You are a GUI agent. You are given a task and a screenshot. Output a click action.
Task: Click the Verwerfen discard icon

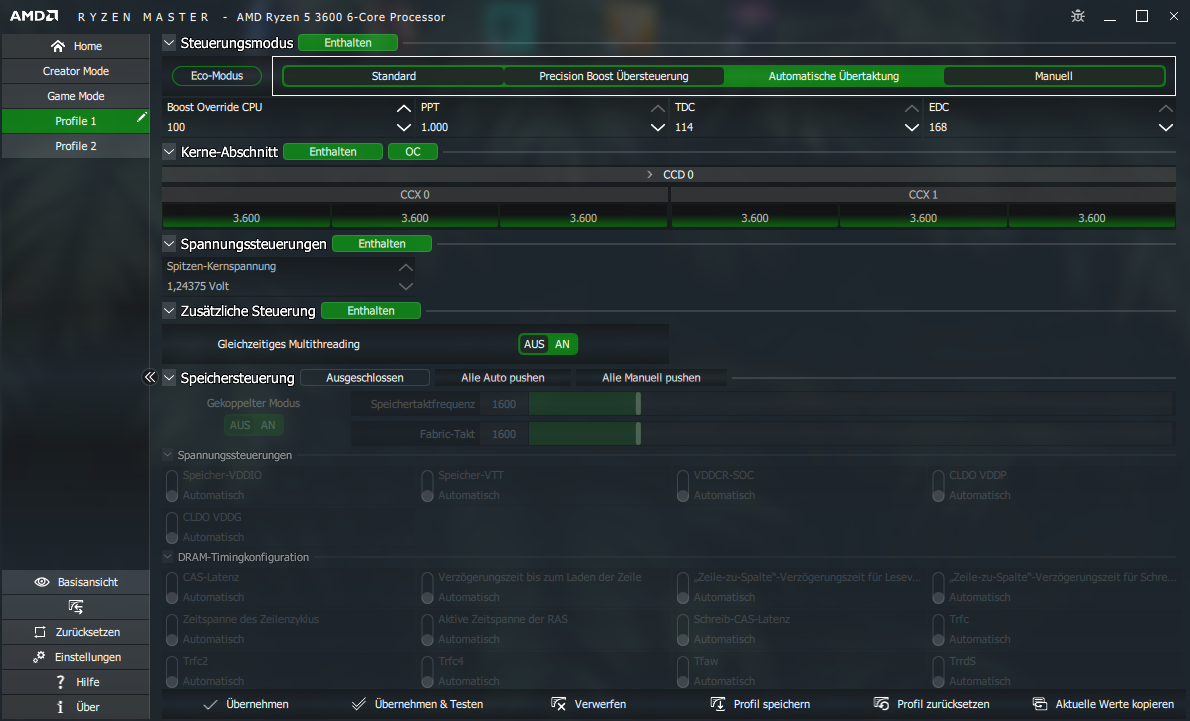pyautogui.click(x=559, y=704)
